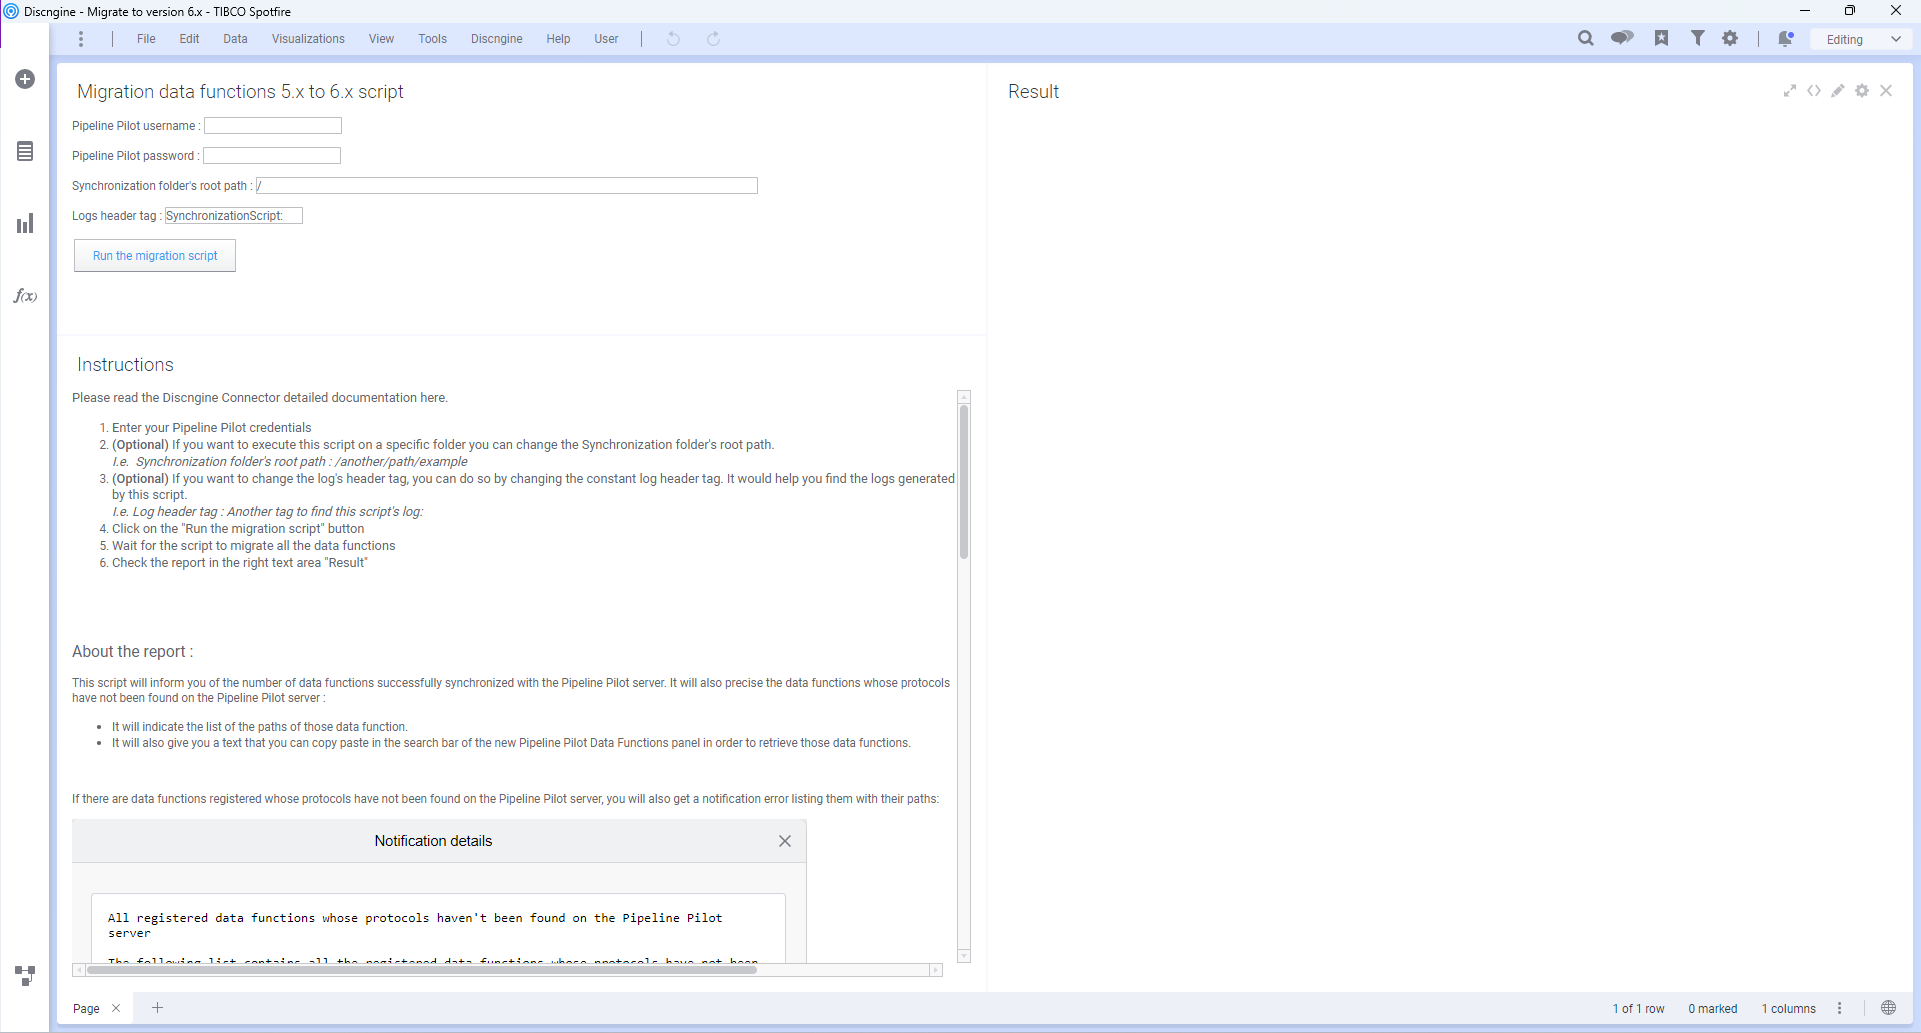The image size is (1921, 1033).
Task: Click the 'About the report :' heading
Action: [x=132, y=652]
